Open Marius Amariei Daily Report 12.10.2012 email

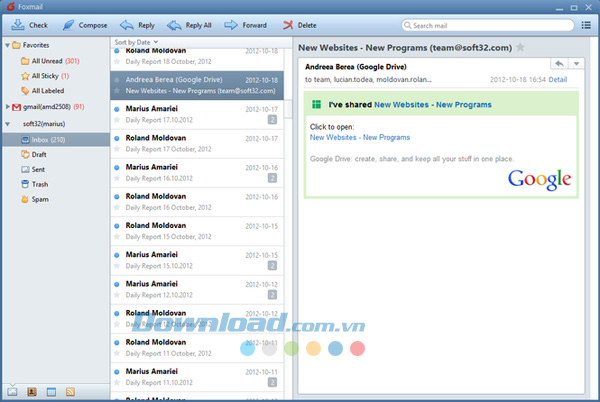pyautogui.click(x=197, y=290)
